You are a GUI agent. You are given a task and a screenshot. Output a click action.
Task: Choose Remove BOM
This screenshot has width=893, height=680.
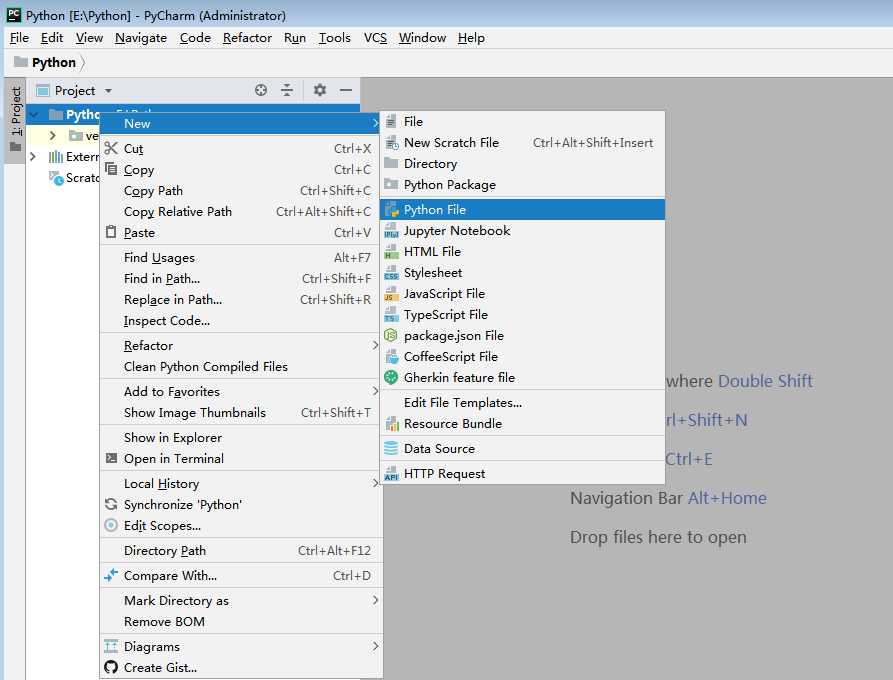240,621
